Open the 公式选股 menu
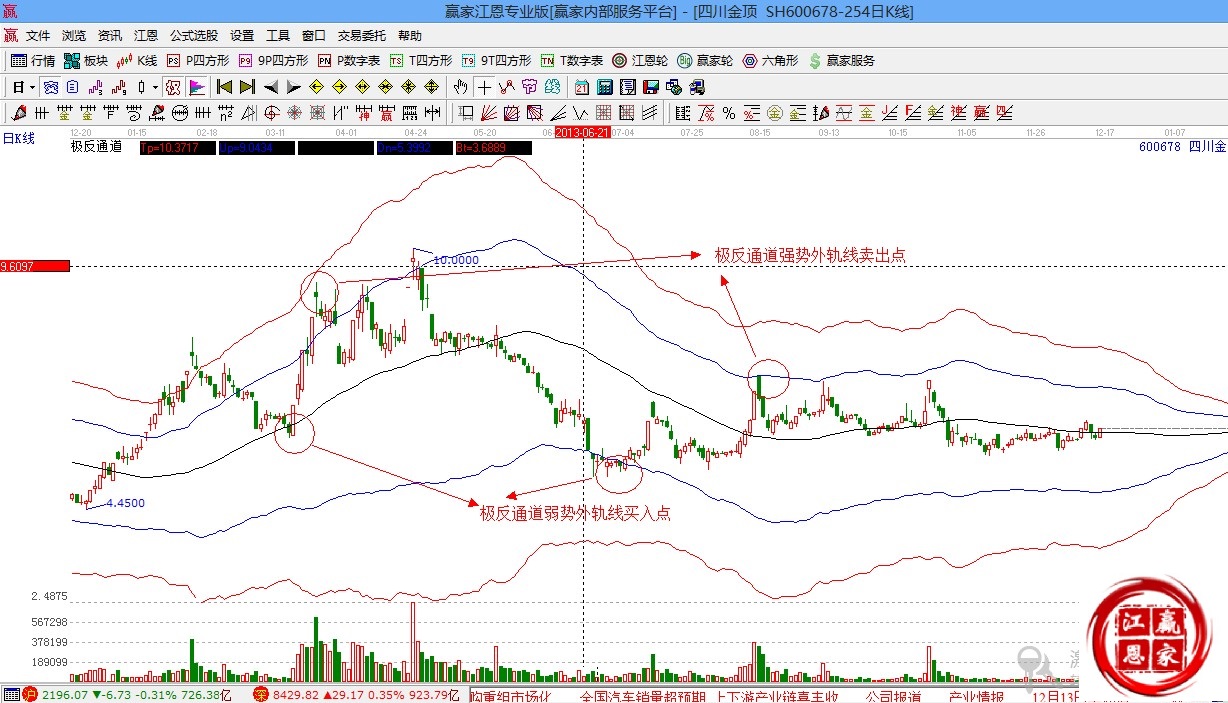Viewport: 1228px width, 703px height. point(193,35)
